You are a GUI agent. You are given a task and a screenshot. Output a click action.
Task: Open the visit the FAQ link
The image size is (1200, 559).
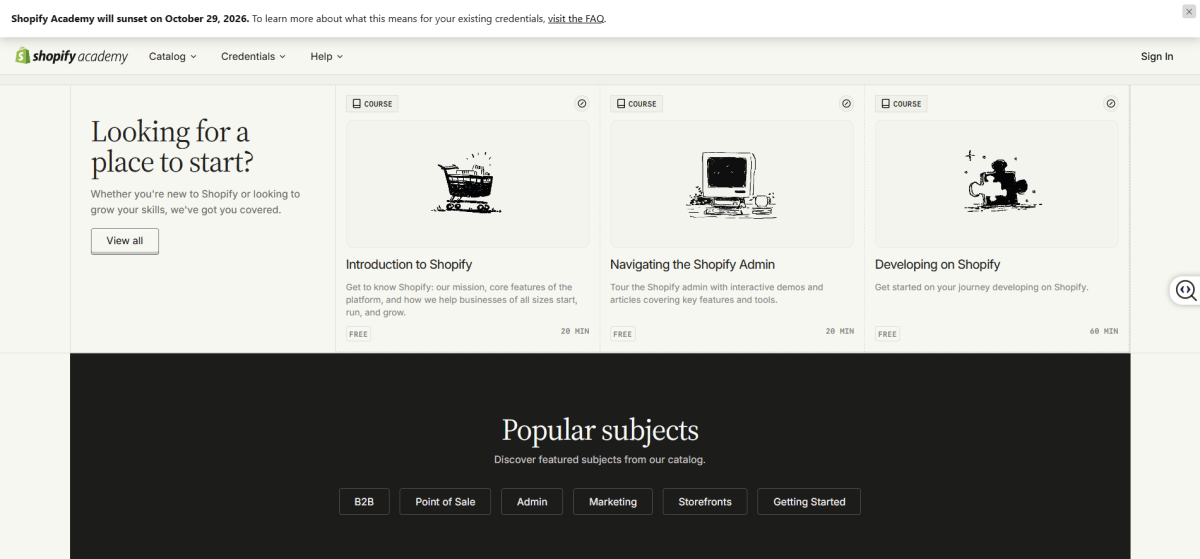click(x=576, y=19)
